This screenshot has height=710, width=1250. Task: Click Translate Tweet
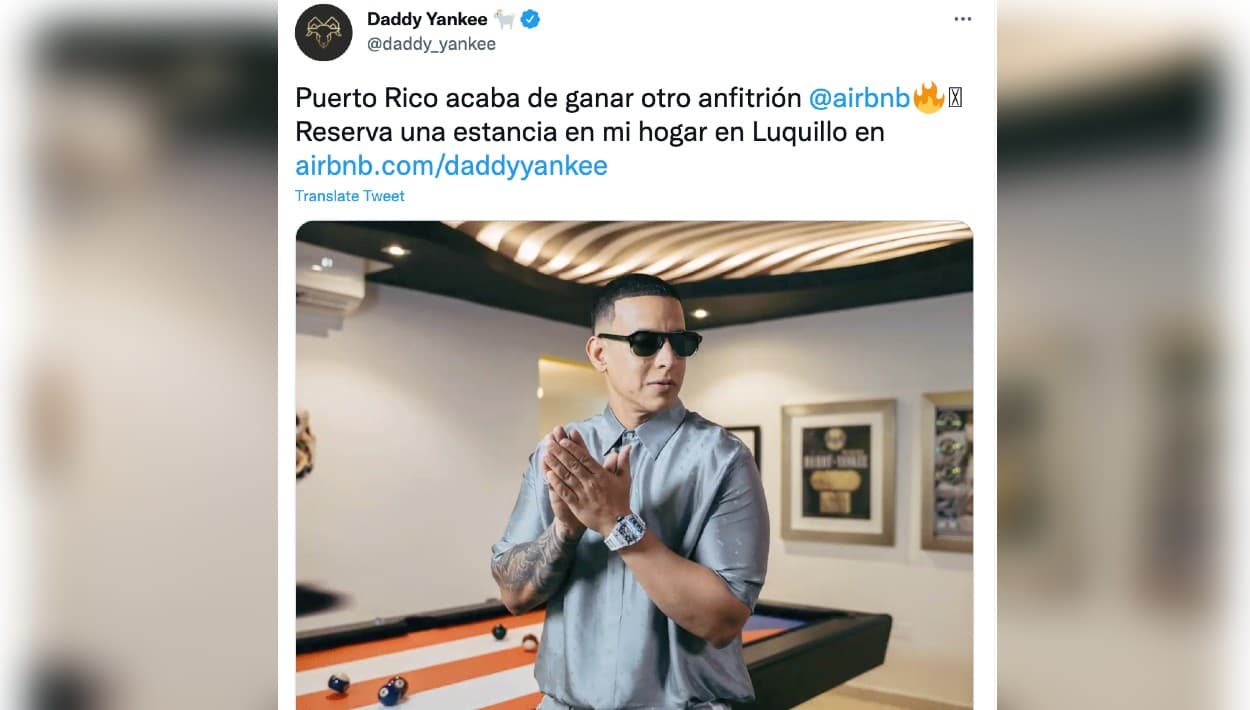(x=350, y=196)
